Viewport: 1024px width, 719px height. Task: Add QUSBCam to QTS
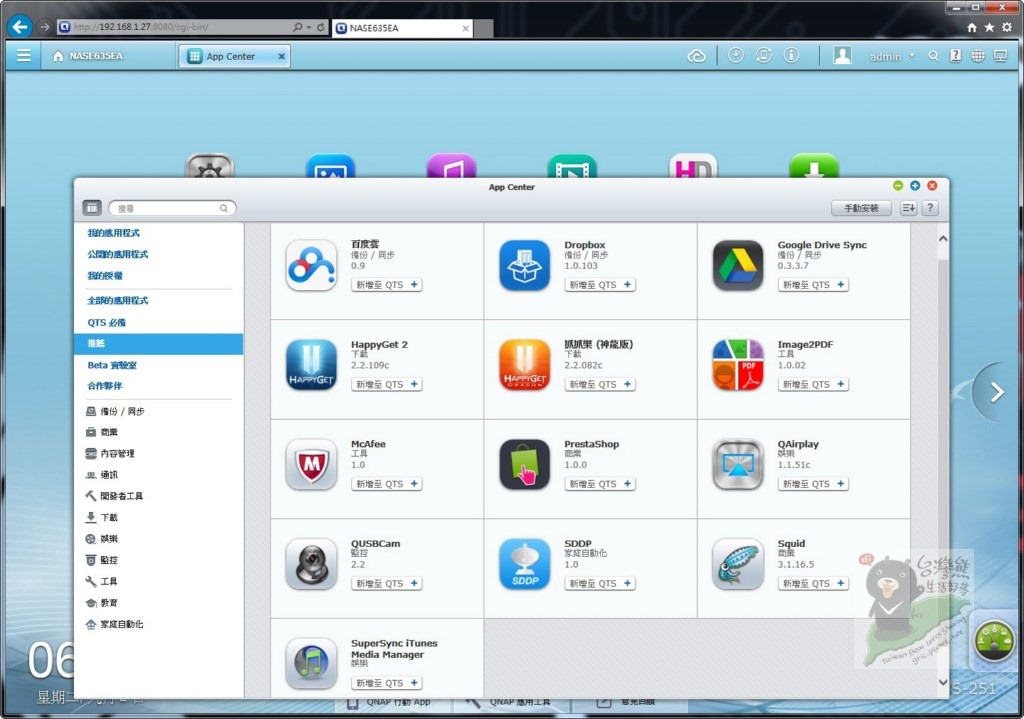[387, 583]
